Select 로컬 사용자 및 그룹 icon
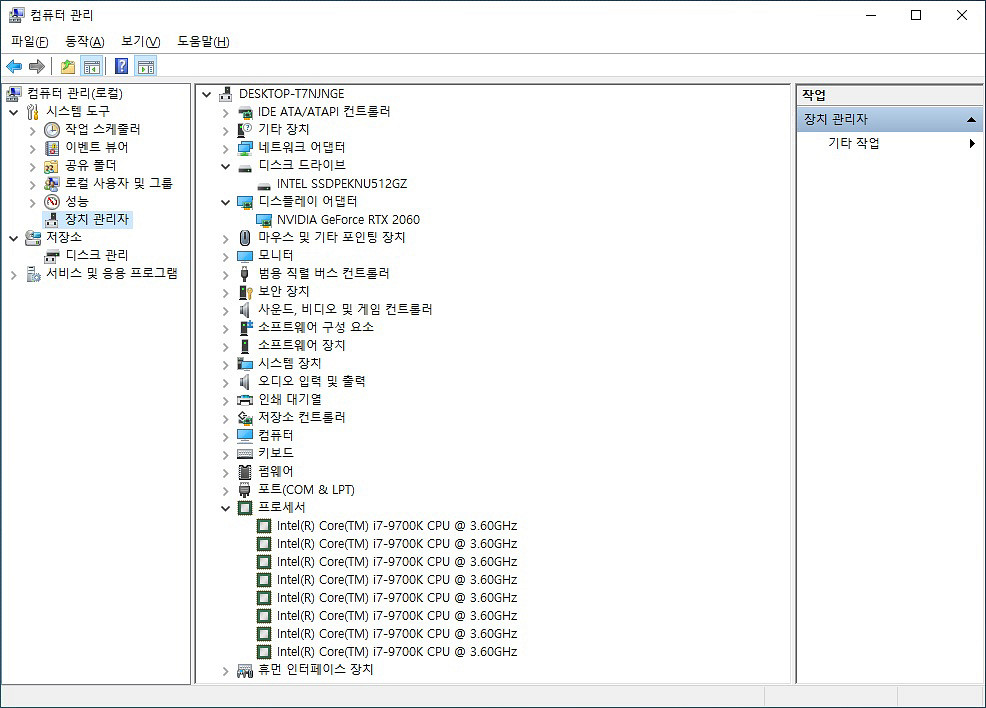The height and width of the screenshot is (708, 986). click(x=52, y=184)
